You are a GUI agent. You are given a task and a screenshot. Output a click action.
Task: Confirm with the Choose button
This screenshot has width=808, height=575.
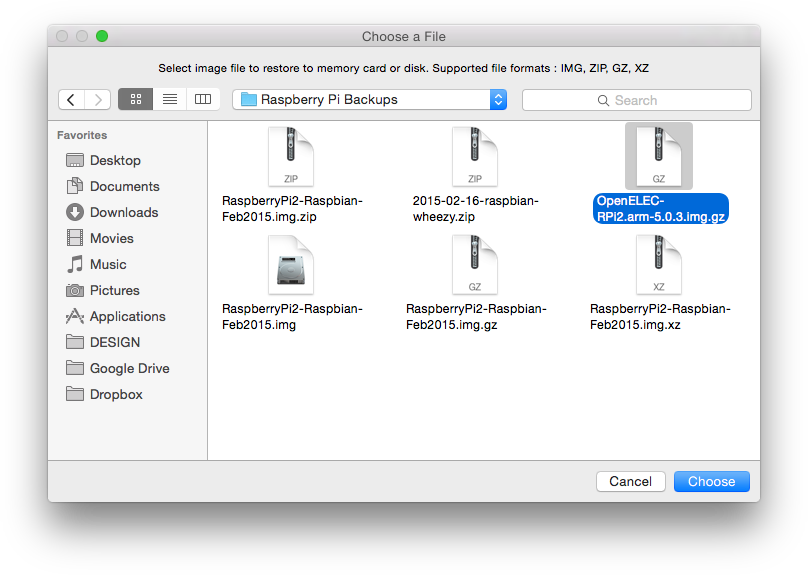coord(712,481)
